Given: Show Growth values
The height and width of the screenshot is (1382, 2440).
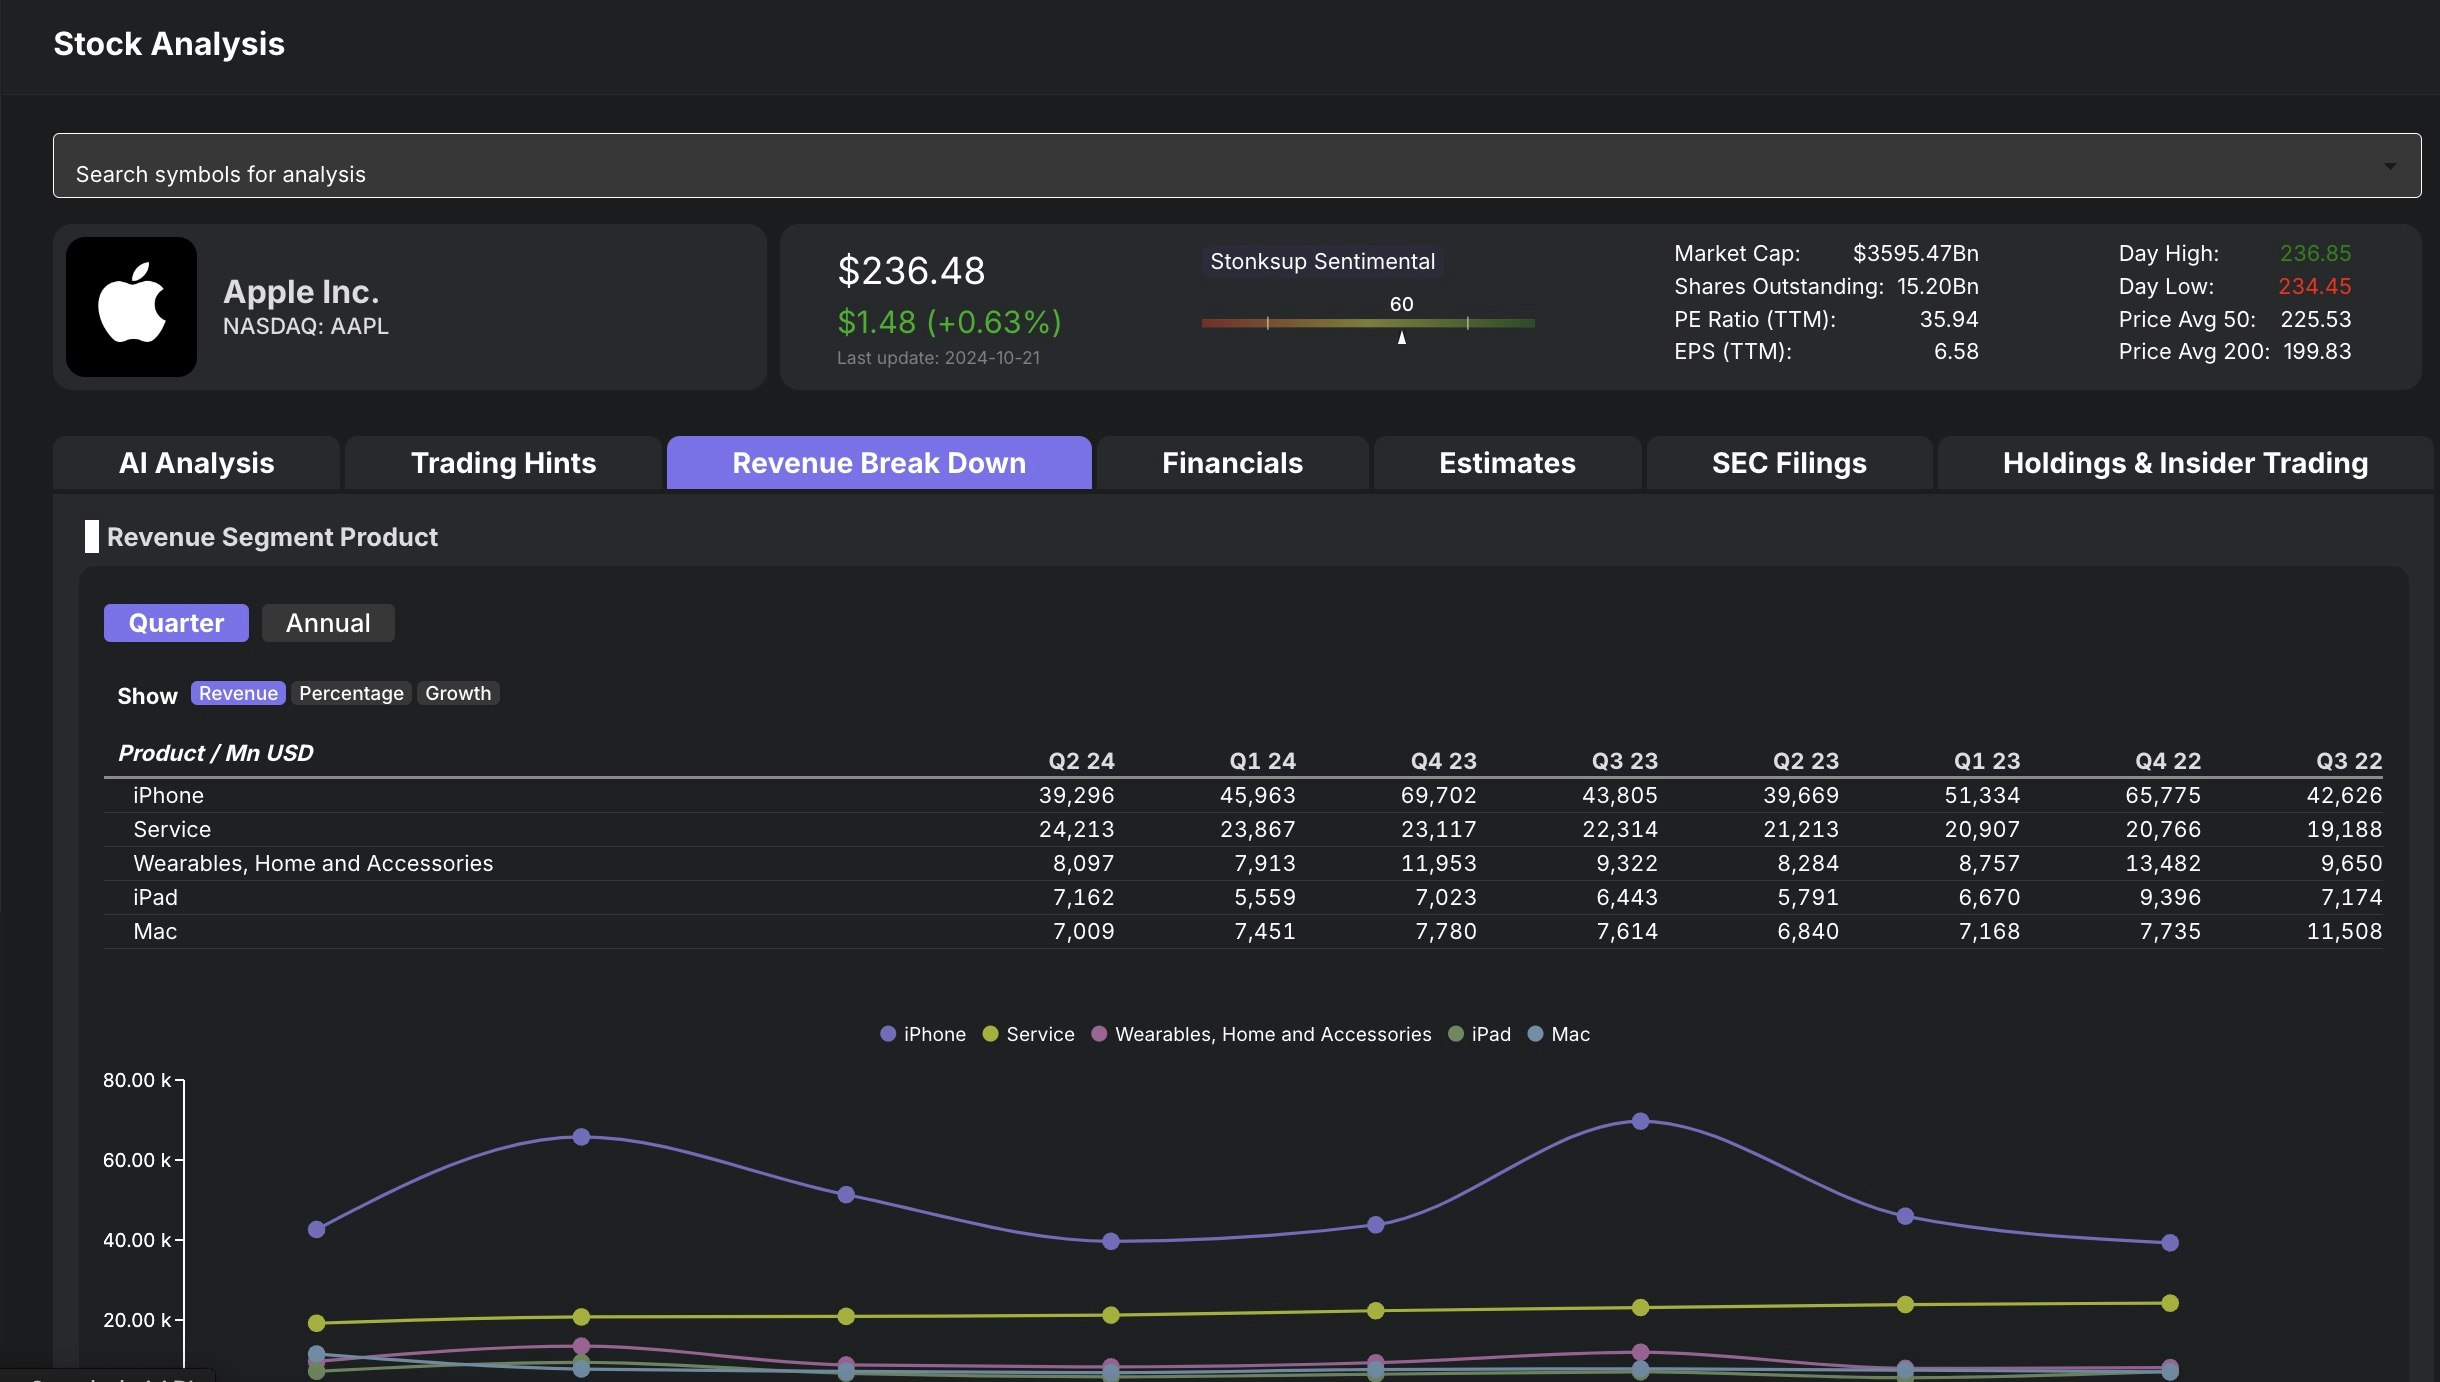Looking at the screenshot, I should point(458,693).
